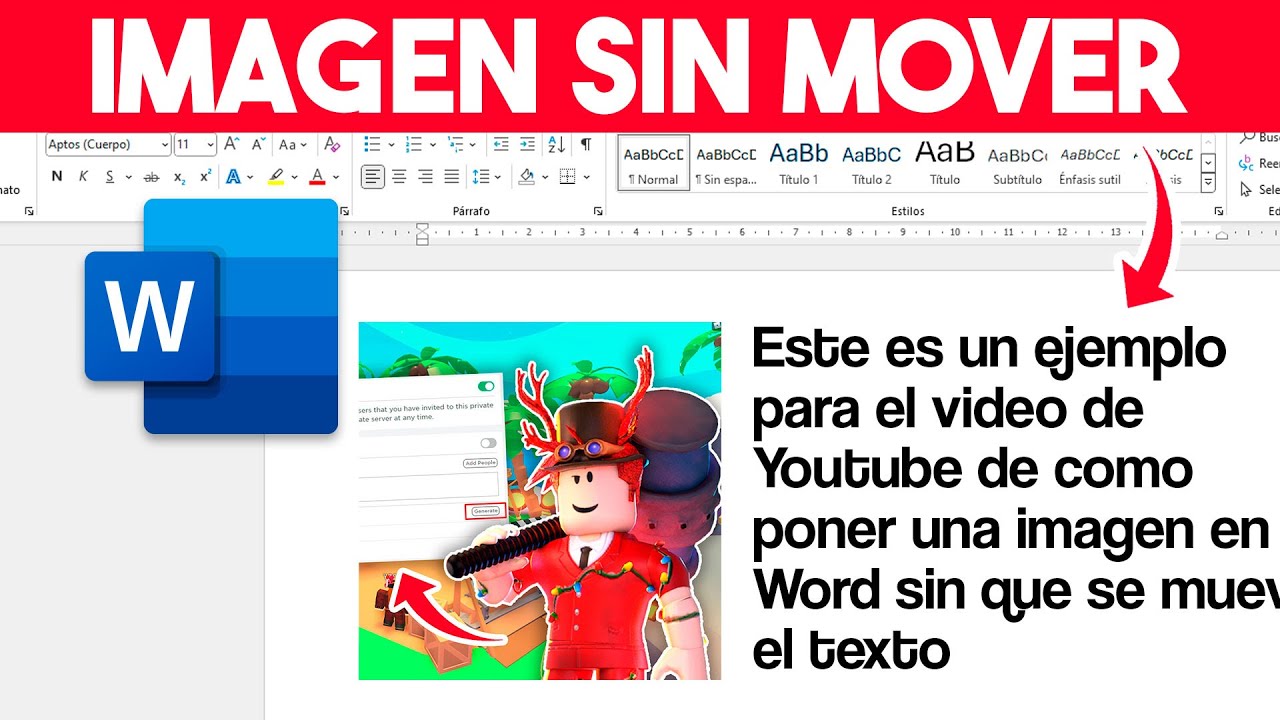Open Estilos pane launcher
Viewport: 1280px width, 720px height.
tap(1219, 211)
